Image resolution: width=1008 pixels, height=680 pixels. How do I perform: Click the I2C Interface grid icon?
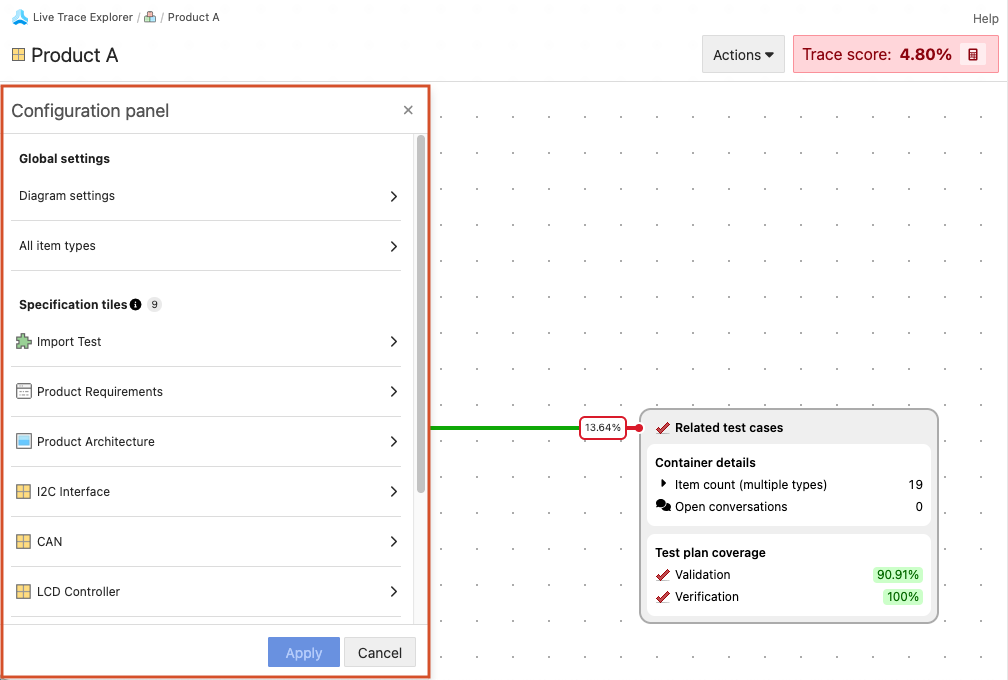pyautogui.click(x=24, y=491)
